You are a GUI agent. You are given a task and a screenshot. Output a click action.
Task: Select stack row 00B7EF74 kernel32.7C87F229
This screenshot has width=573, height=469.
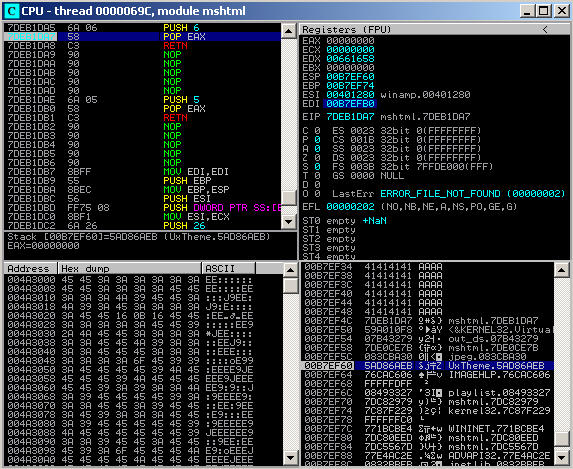427,411
